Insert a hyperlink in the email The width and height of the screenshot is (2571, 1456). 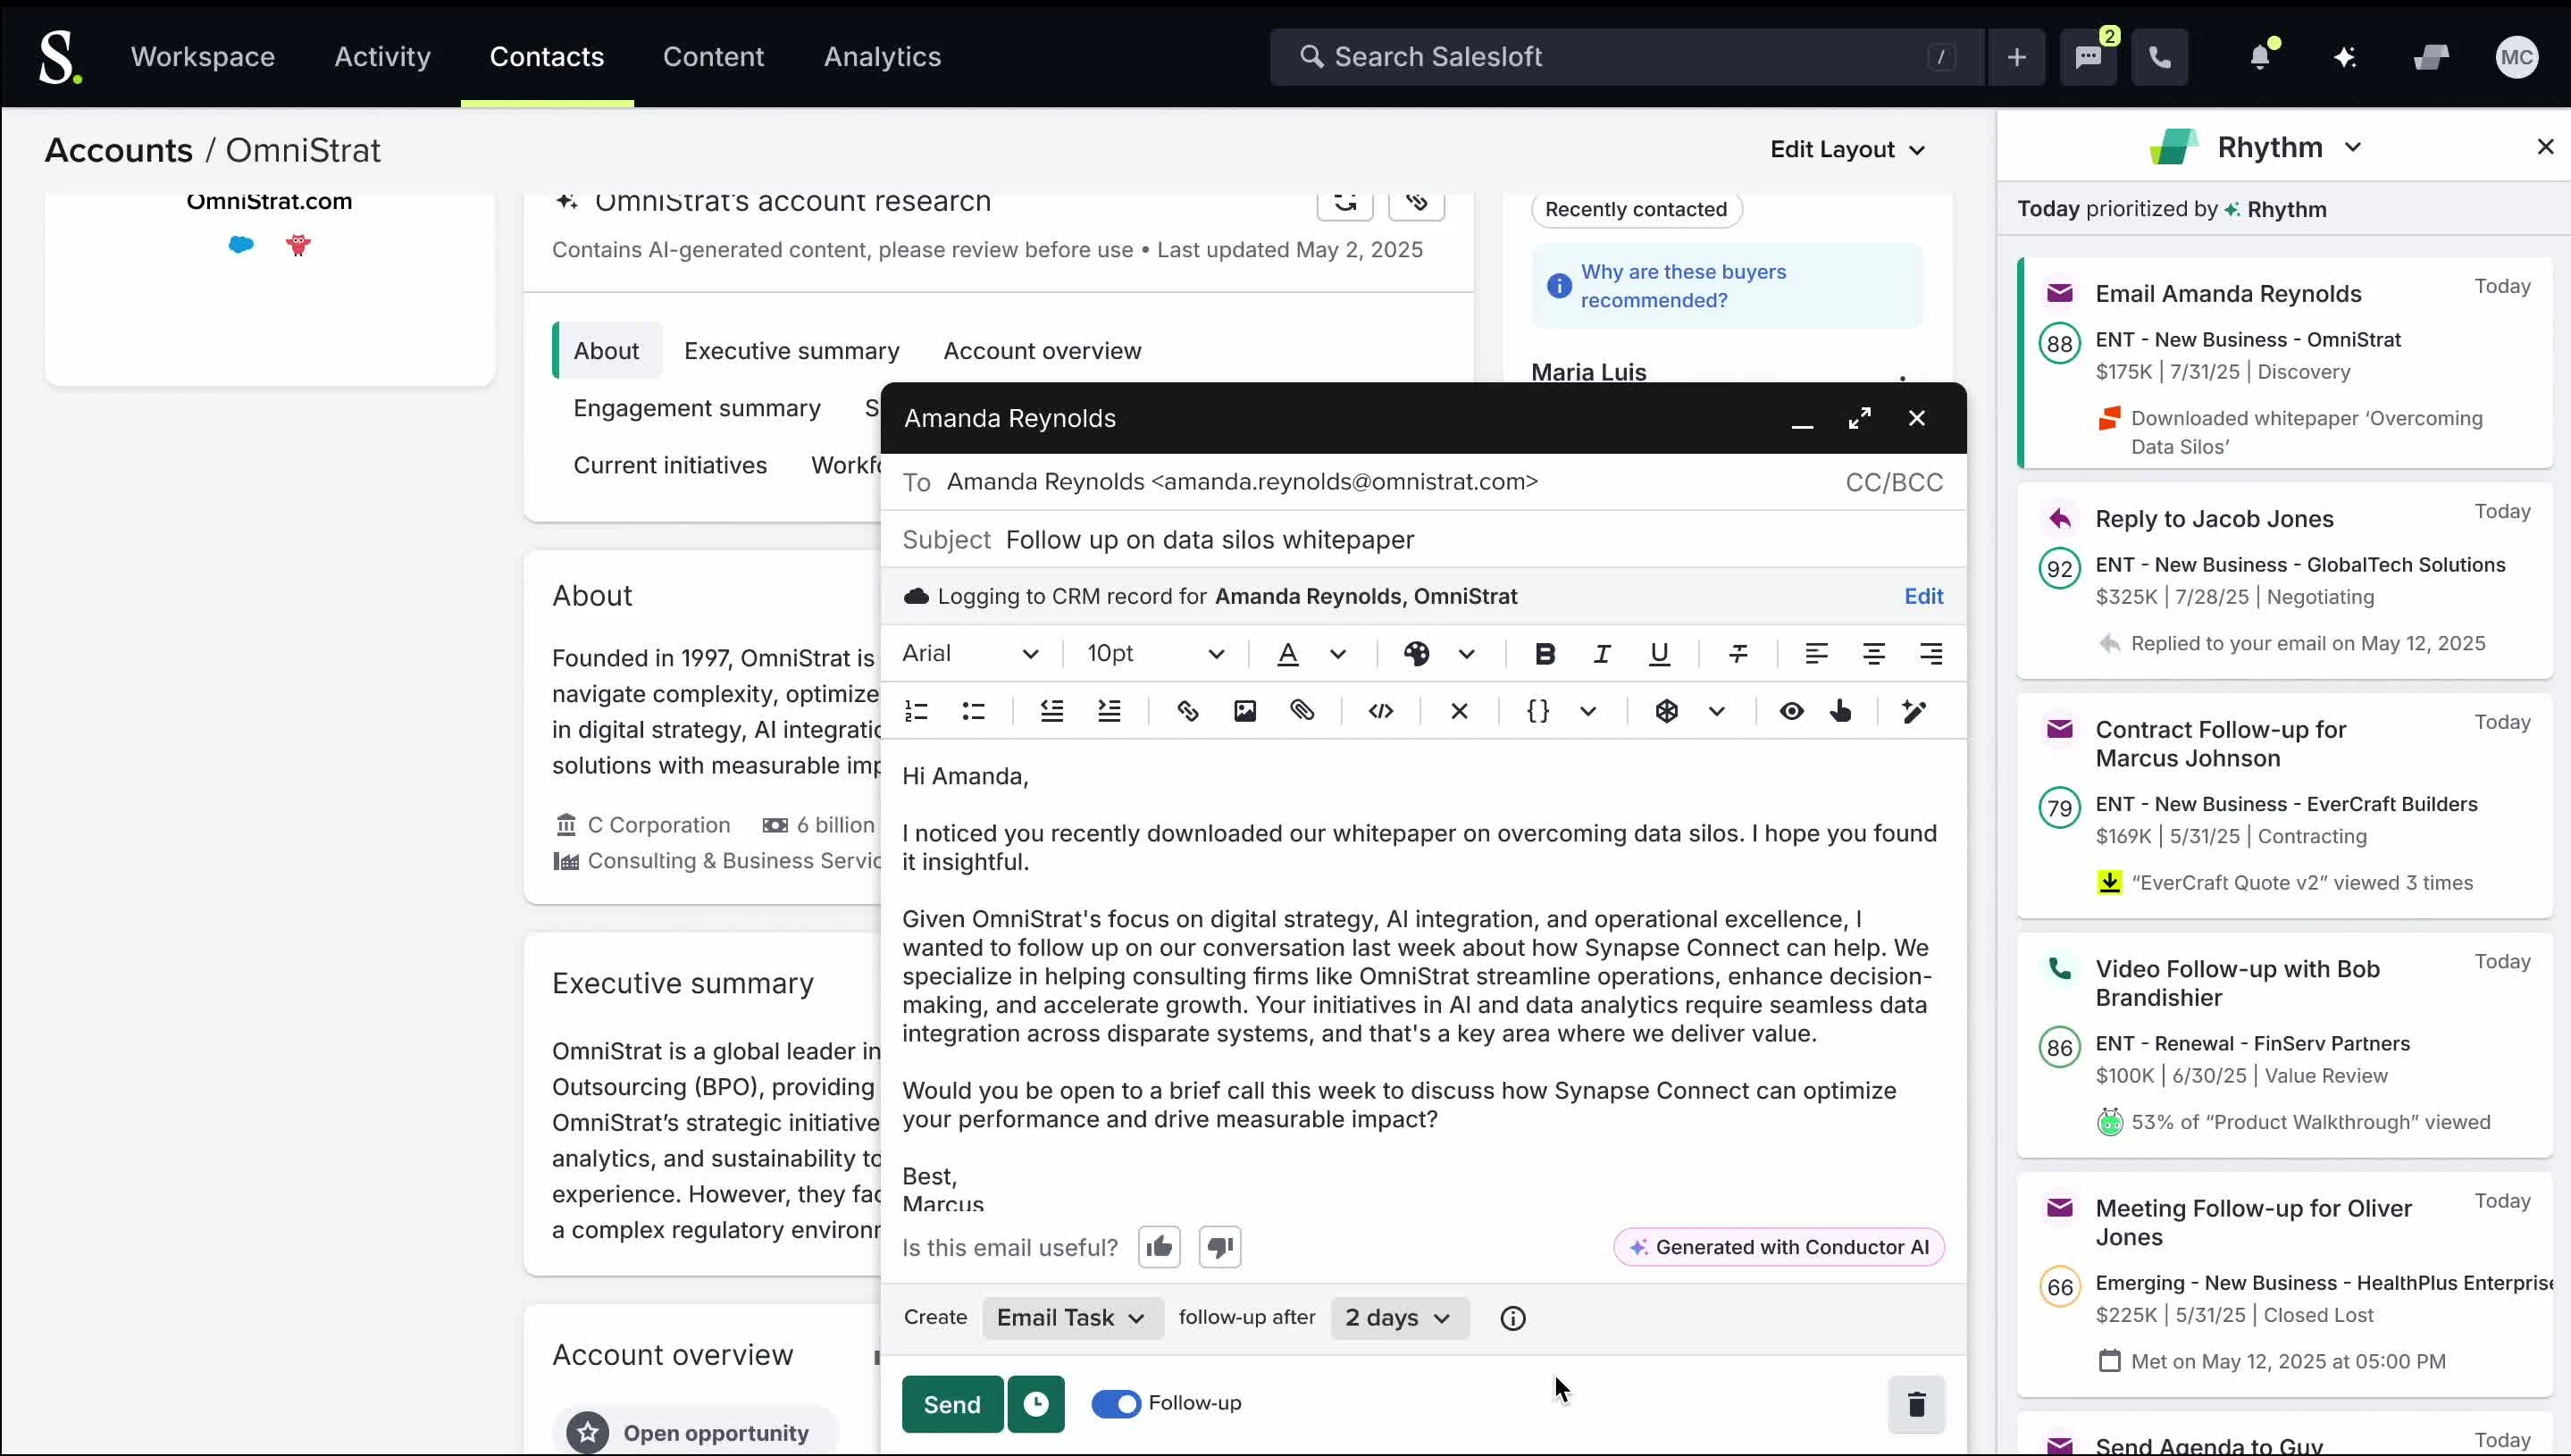(1187, 711)
